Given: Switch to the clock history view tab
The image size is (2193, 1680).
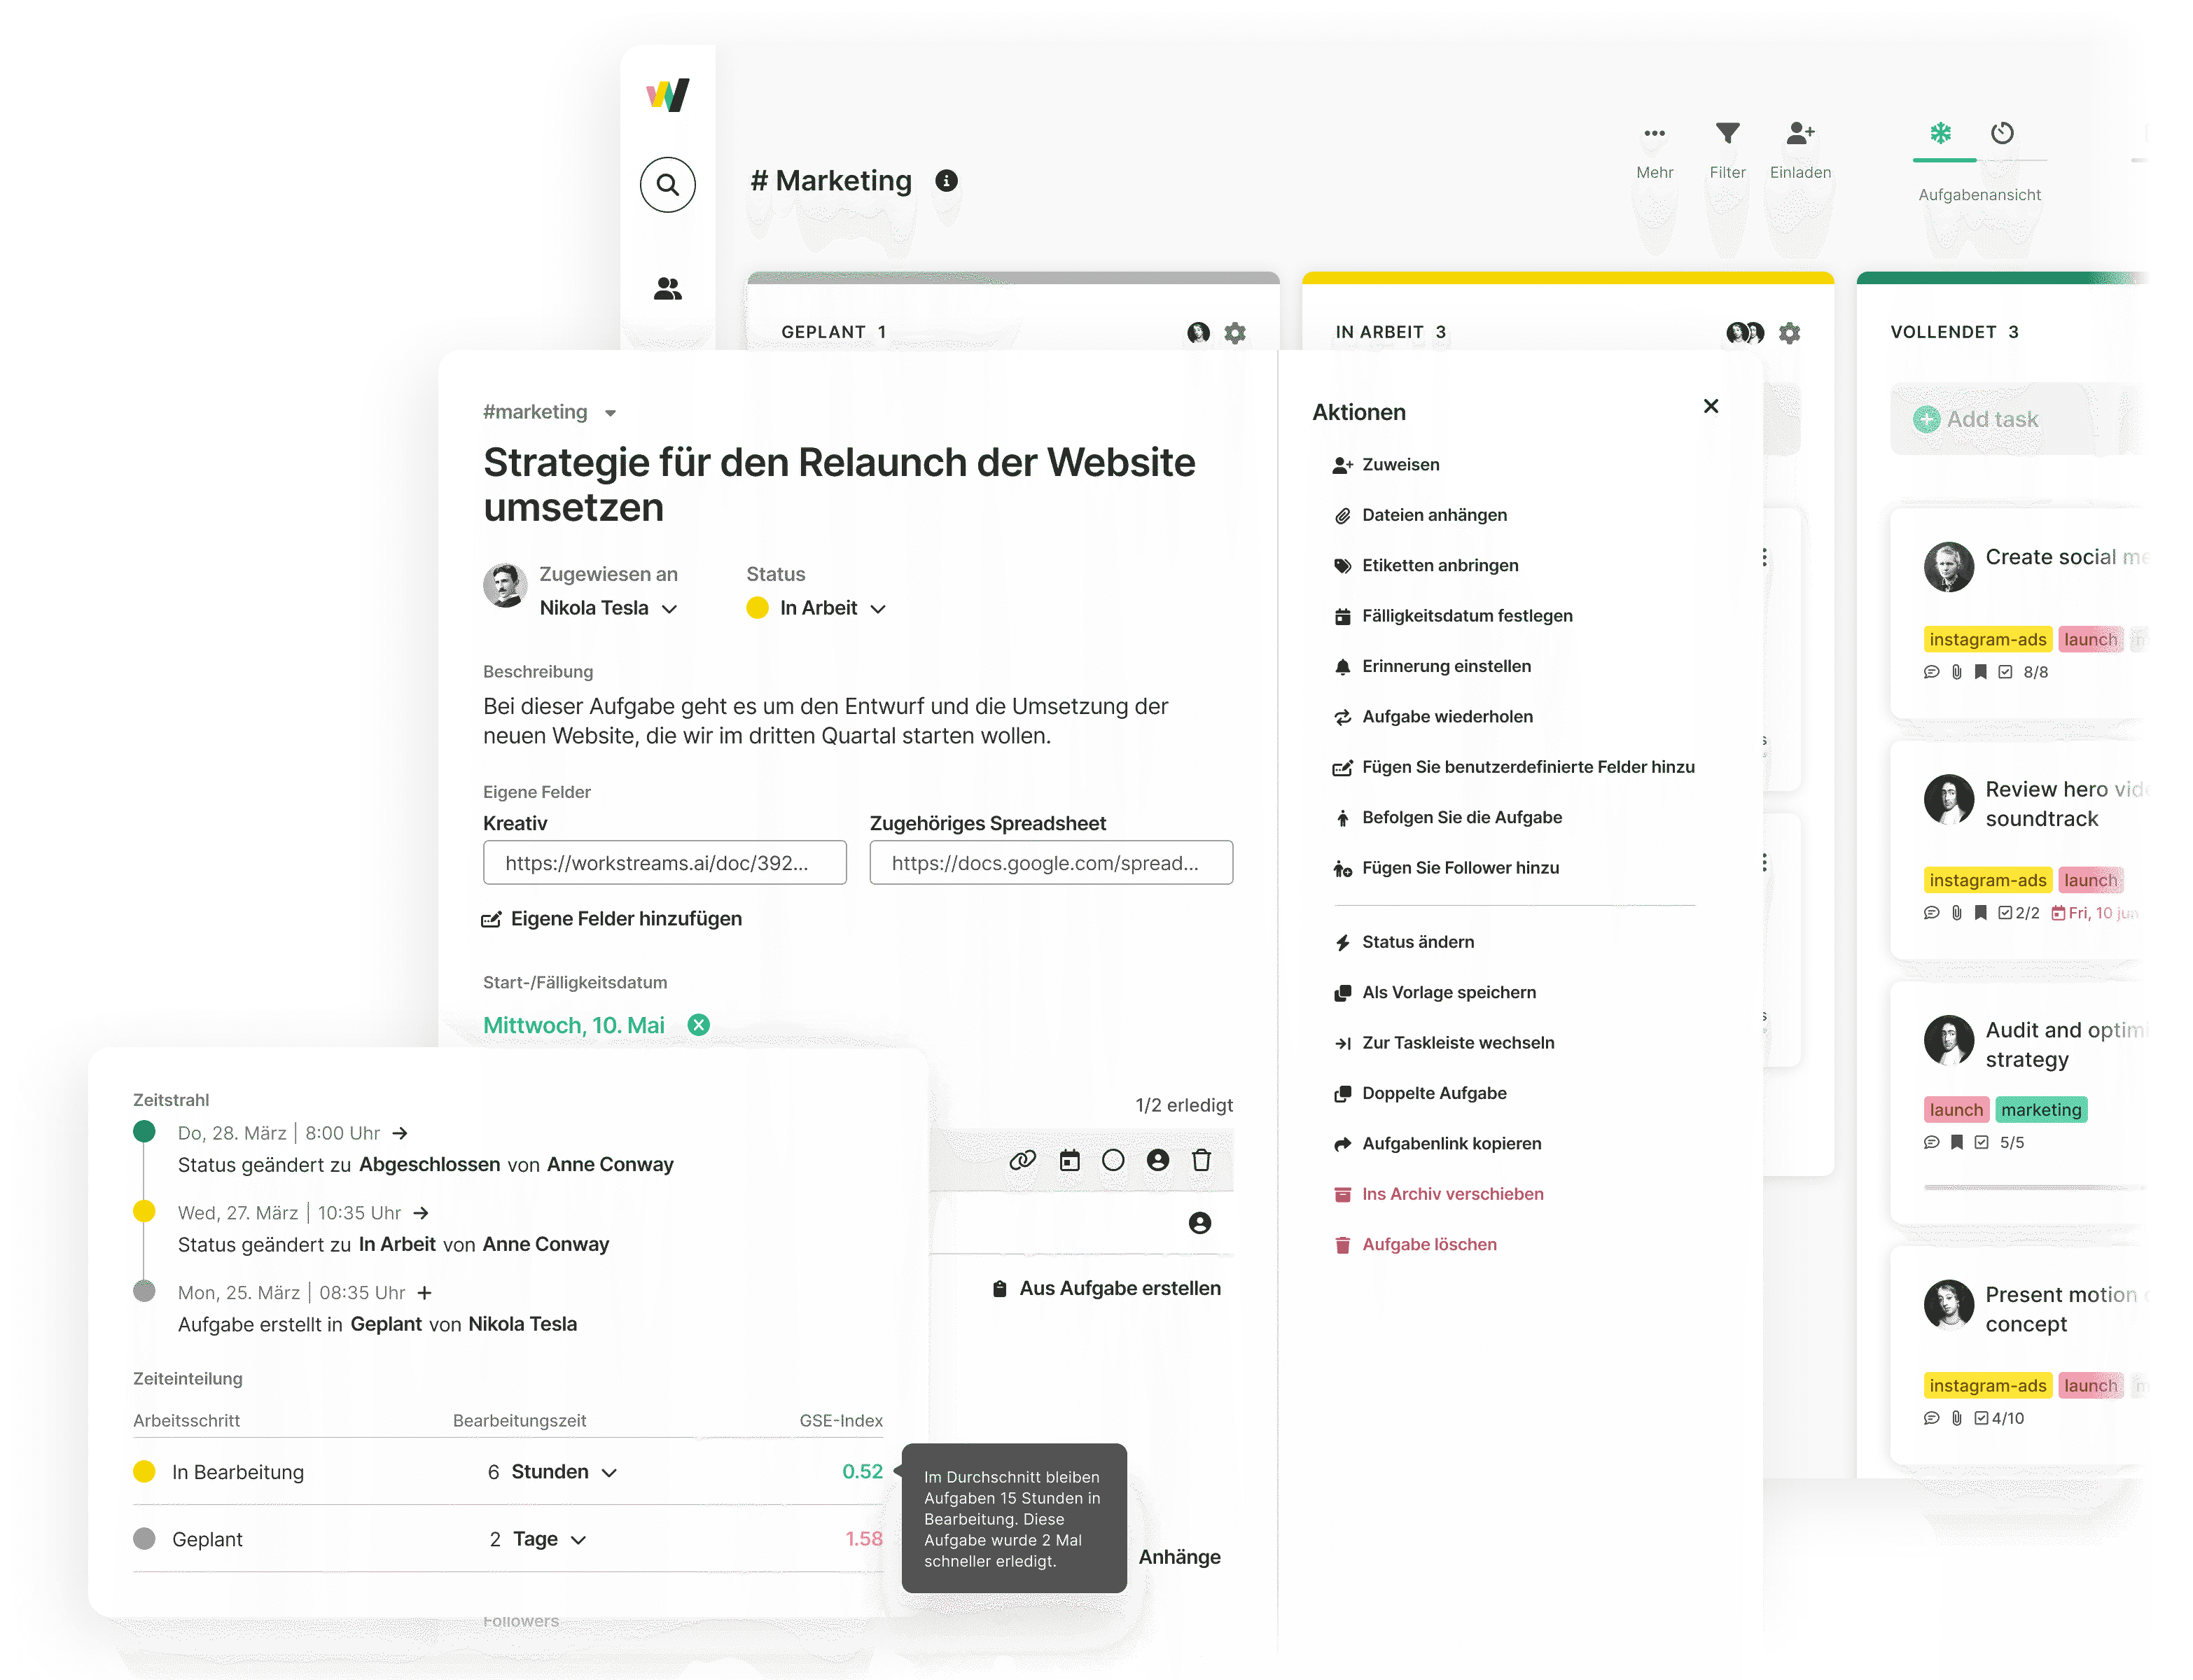Looking at the screenshot, I should click(x=2002, y=133).
